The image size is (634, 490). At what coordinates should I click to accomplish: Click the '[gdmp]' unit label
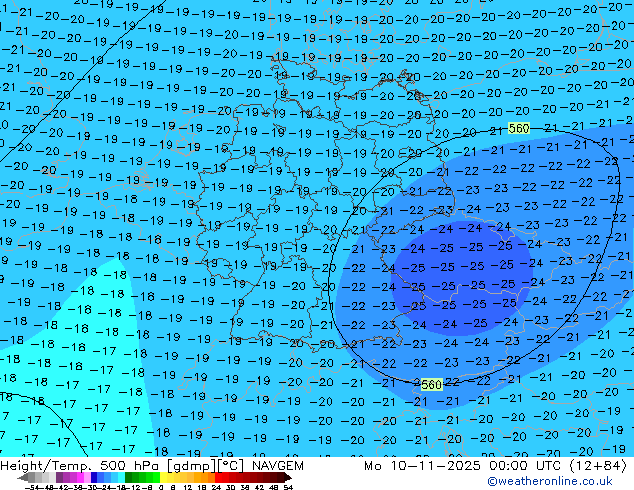(x=190, y=466)
